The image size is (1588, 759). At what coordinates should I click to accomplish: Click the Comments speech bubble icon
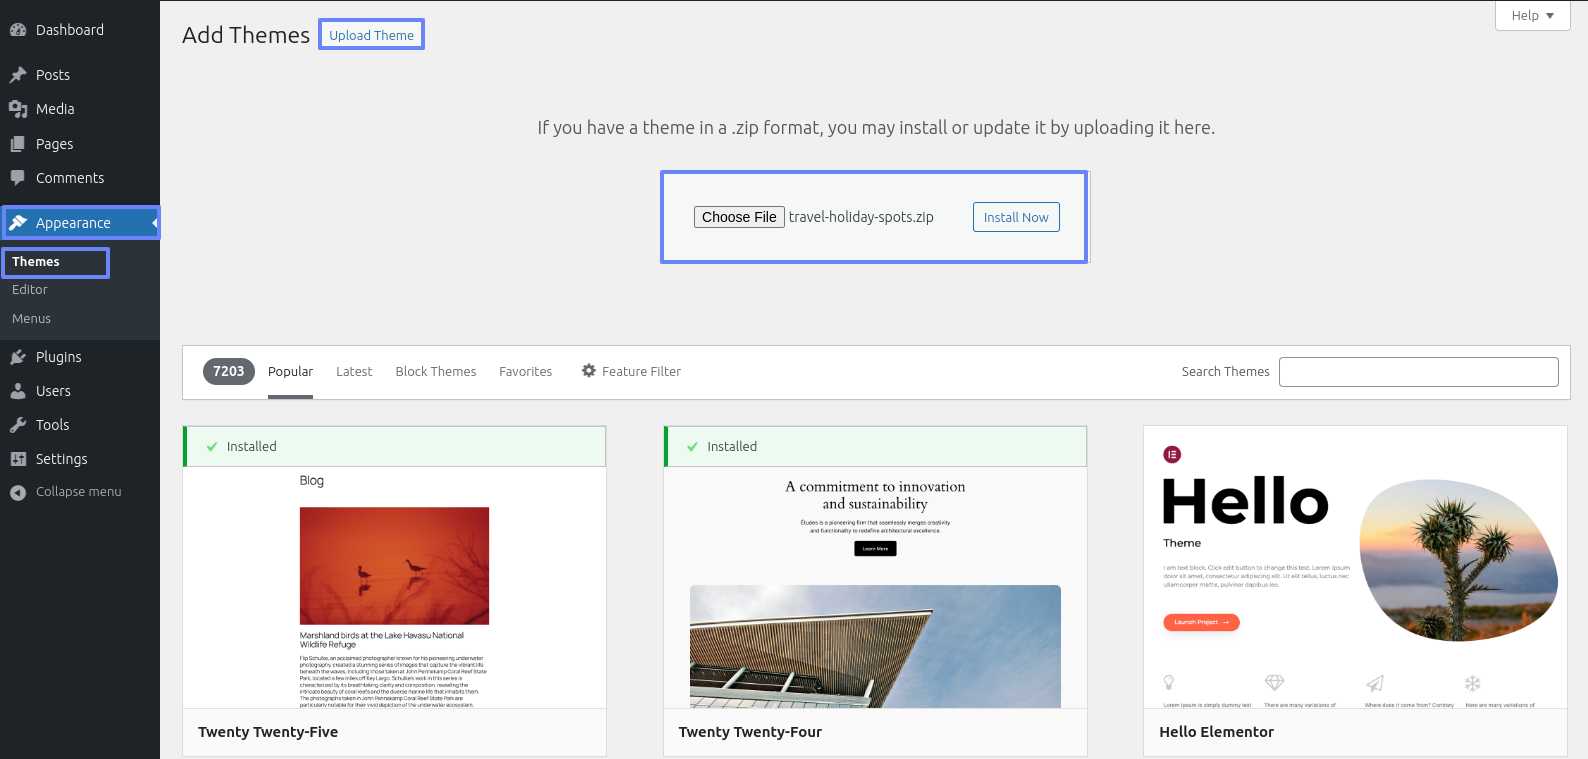pos(18,178)
